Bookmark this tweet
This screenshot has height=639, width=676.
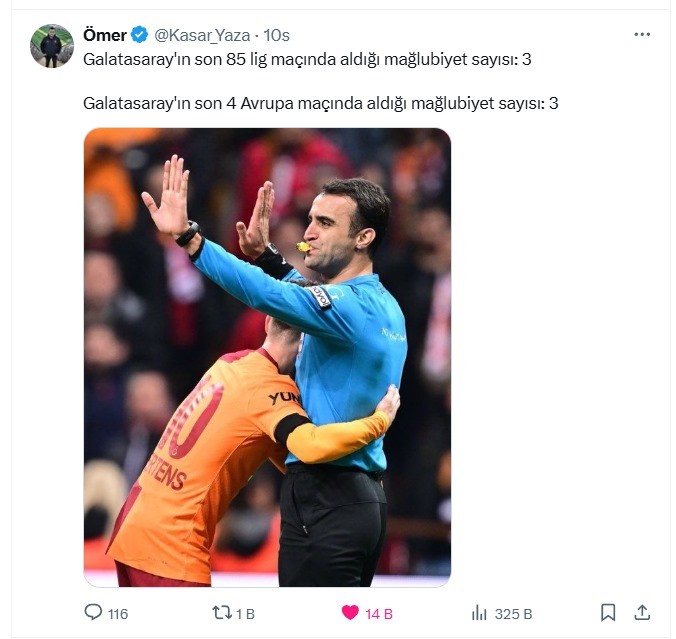608,613
